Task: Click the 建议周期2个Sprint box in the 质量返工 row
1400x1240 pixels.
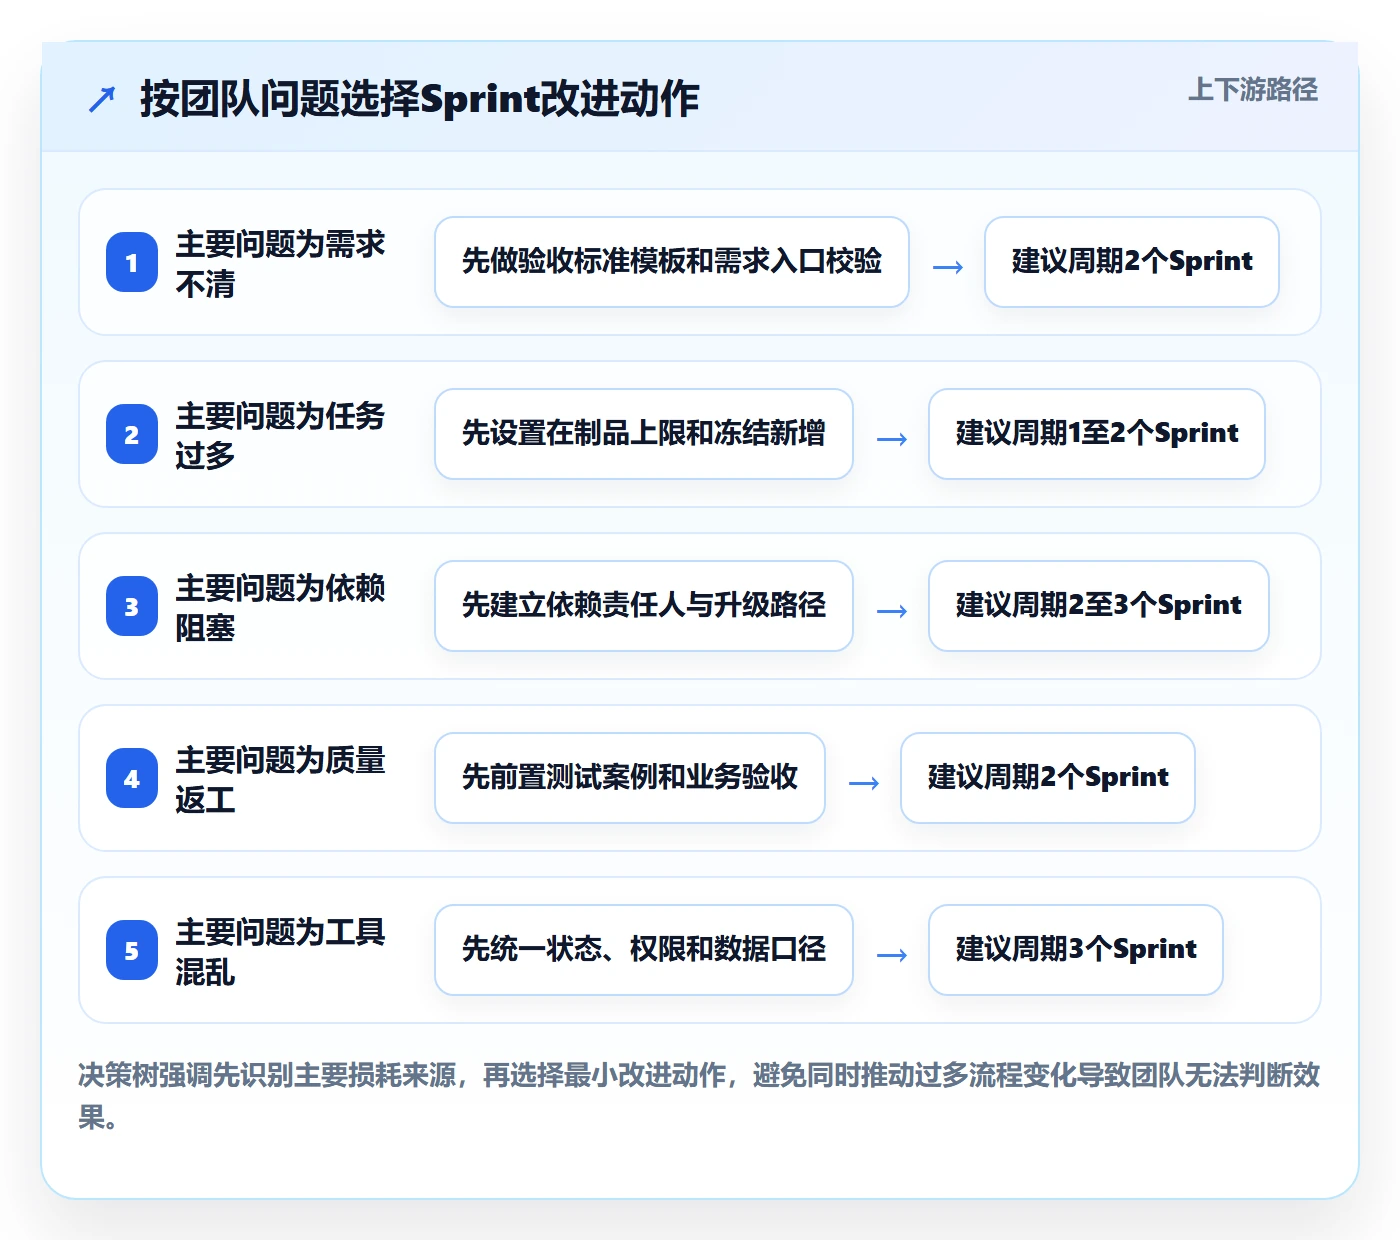Action: point(1048,778)
